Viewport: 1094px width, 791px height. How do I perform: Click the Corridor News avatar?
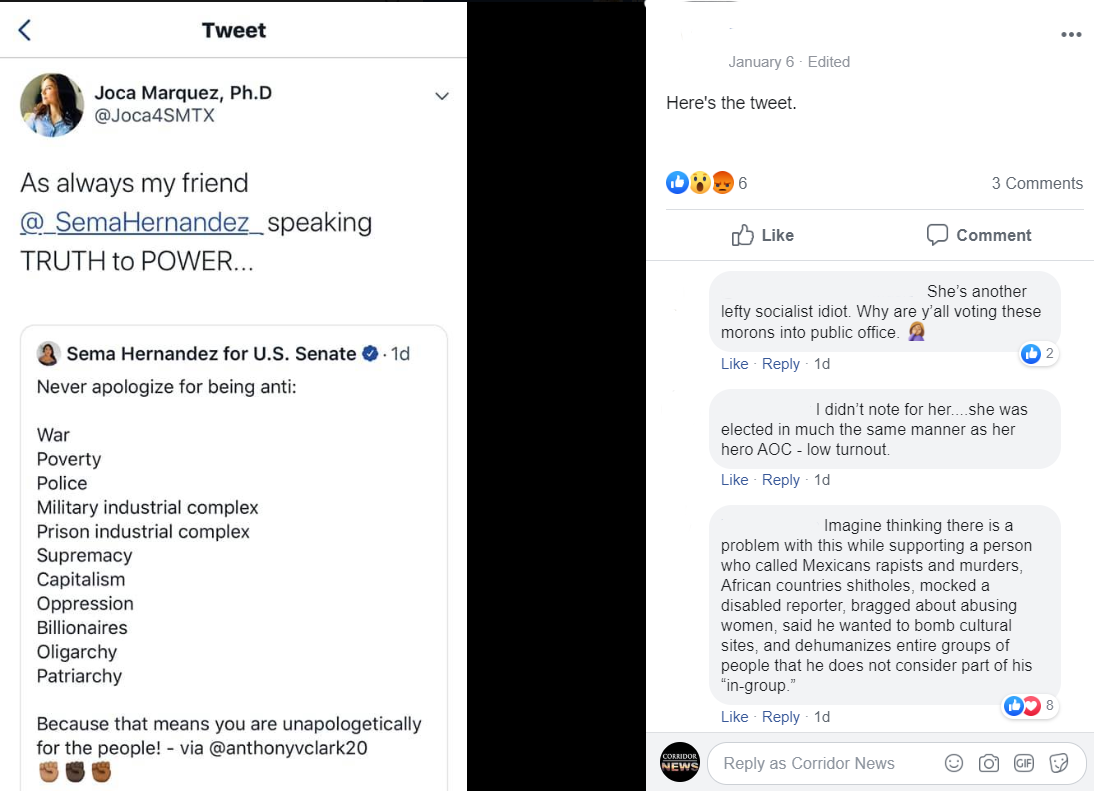[680, 763]
